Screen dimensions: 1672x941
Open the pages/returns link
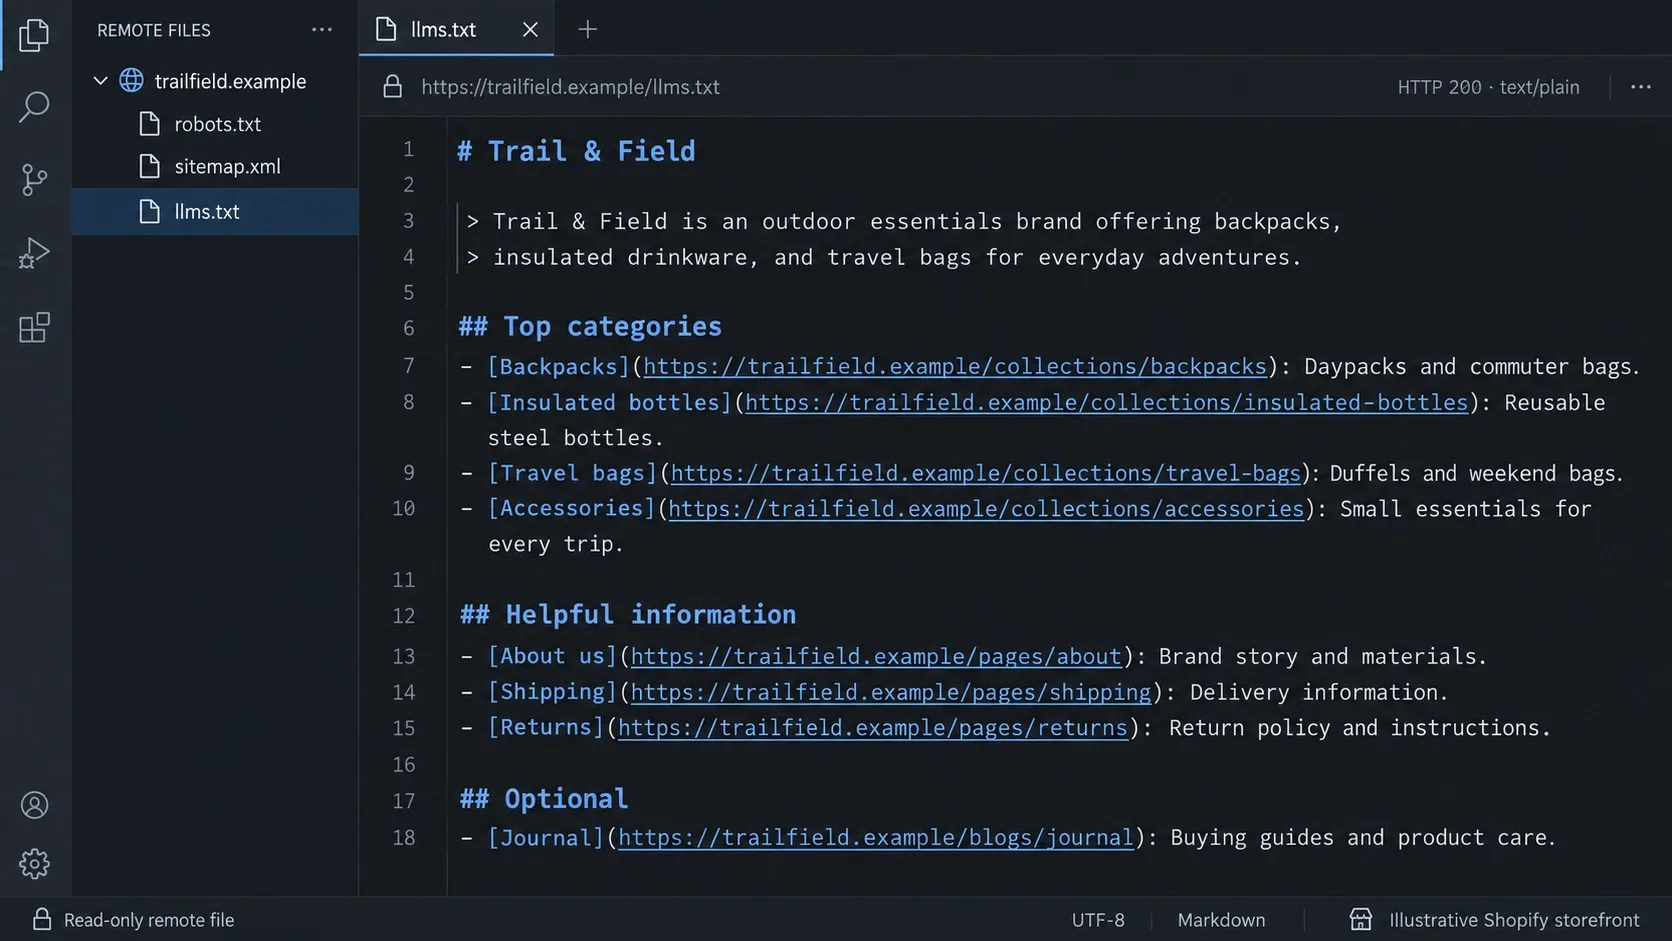(873, 728)
